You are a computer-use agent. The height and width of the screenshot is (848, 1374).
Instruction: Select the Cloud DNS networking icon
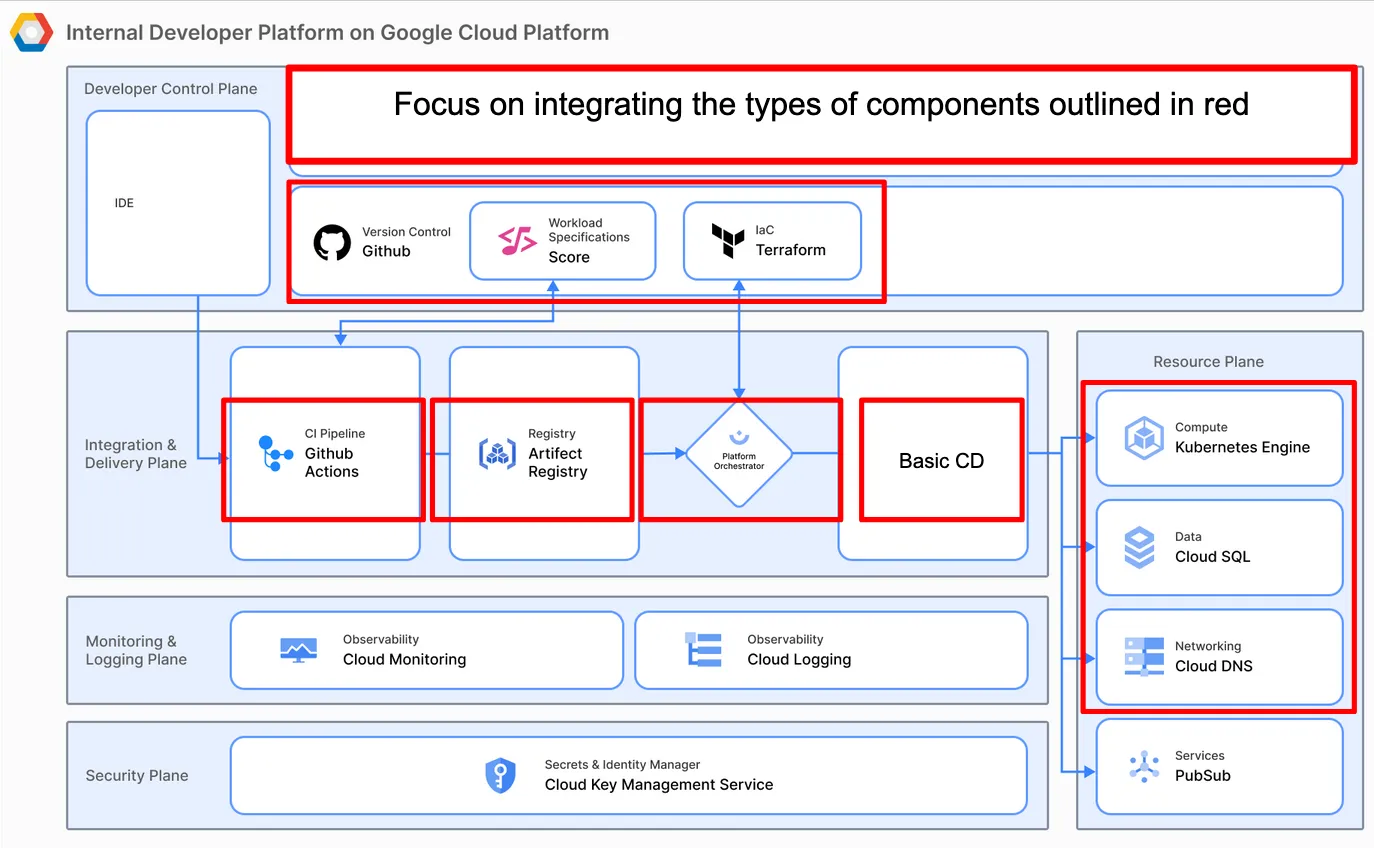point(1142,657)
